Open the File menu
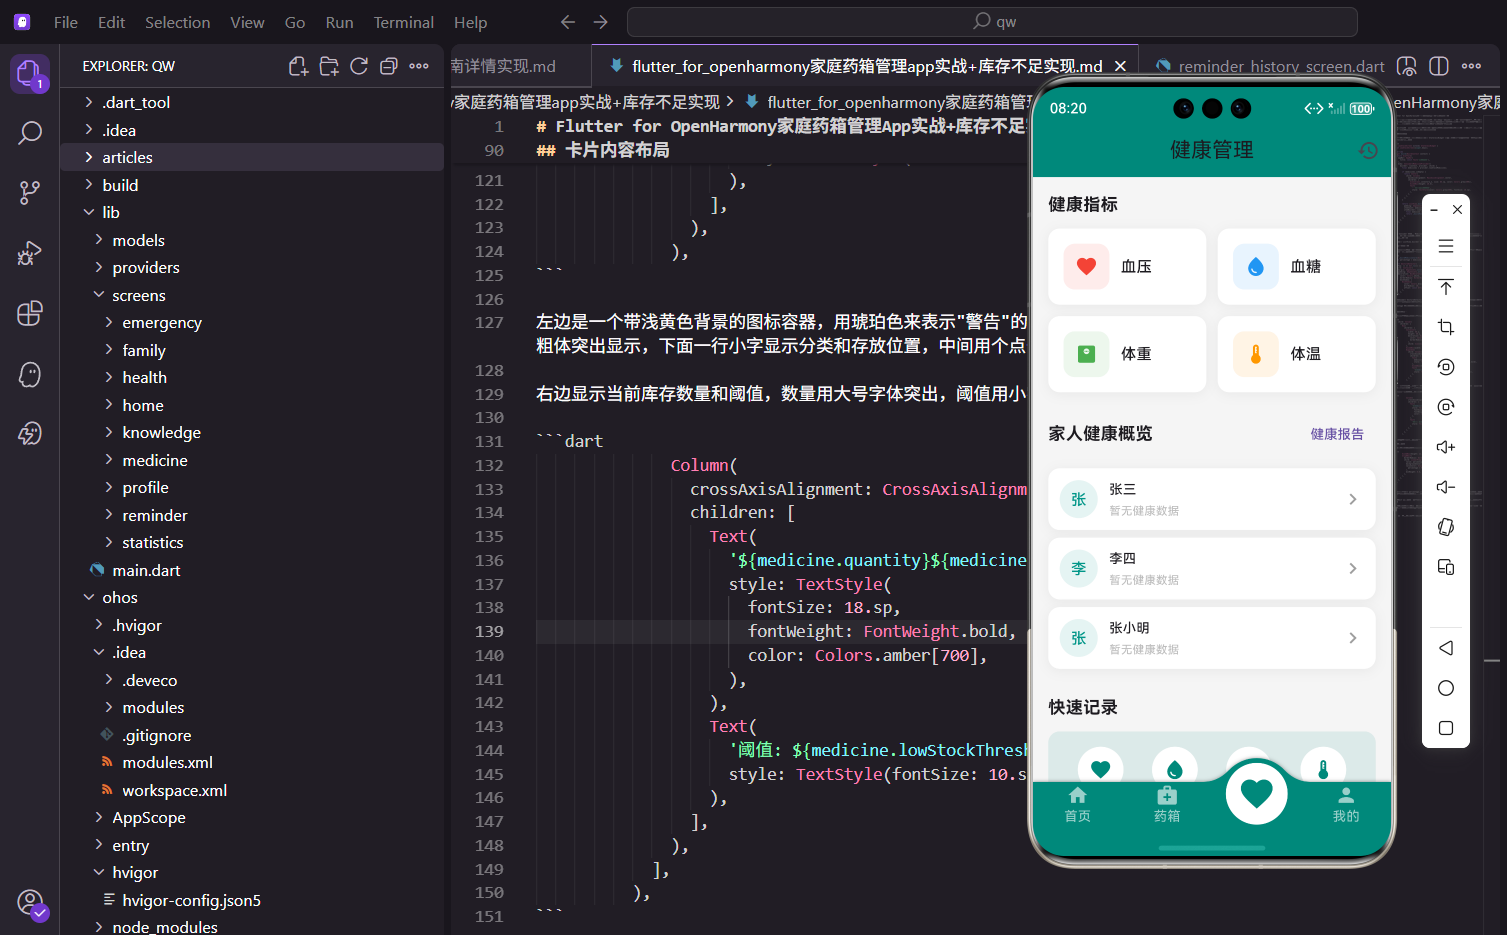 [x=66, y=22]
